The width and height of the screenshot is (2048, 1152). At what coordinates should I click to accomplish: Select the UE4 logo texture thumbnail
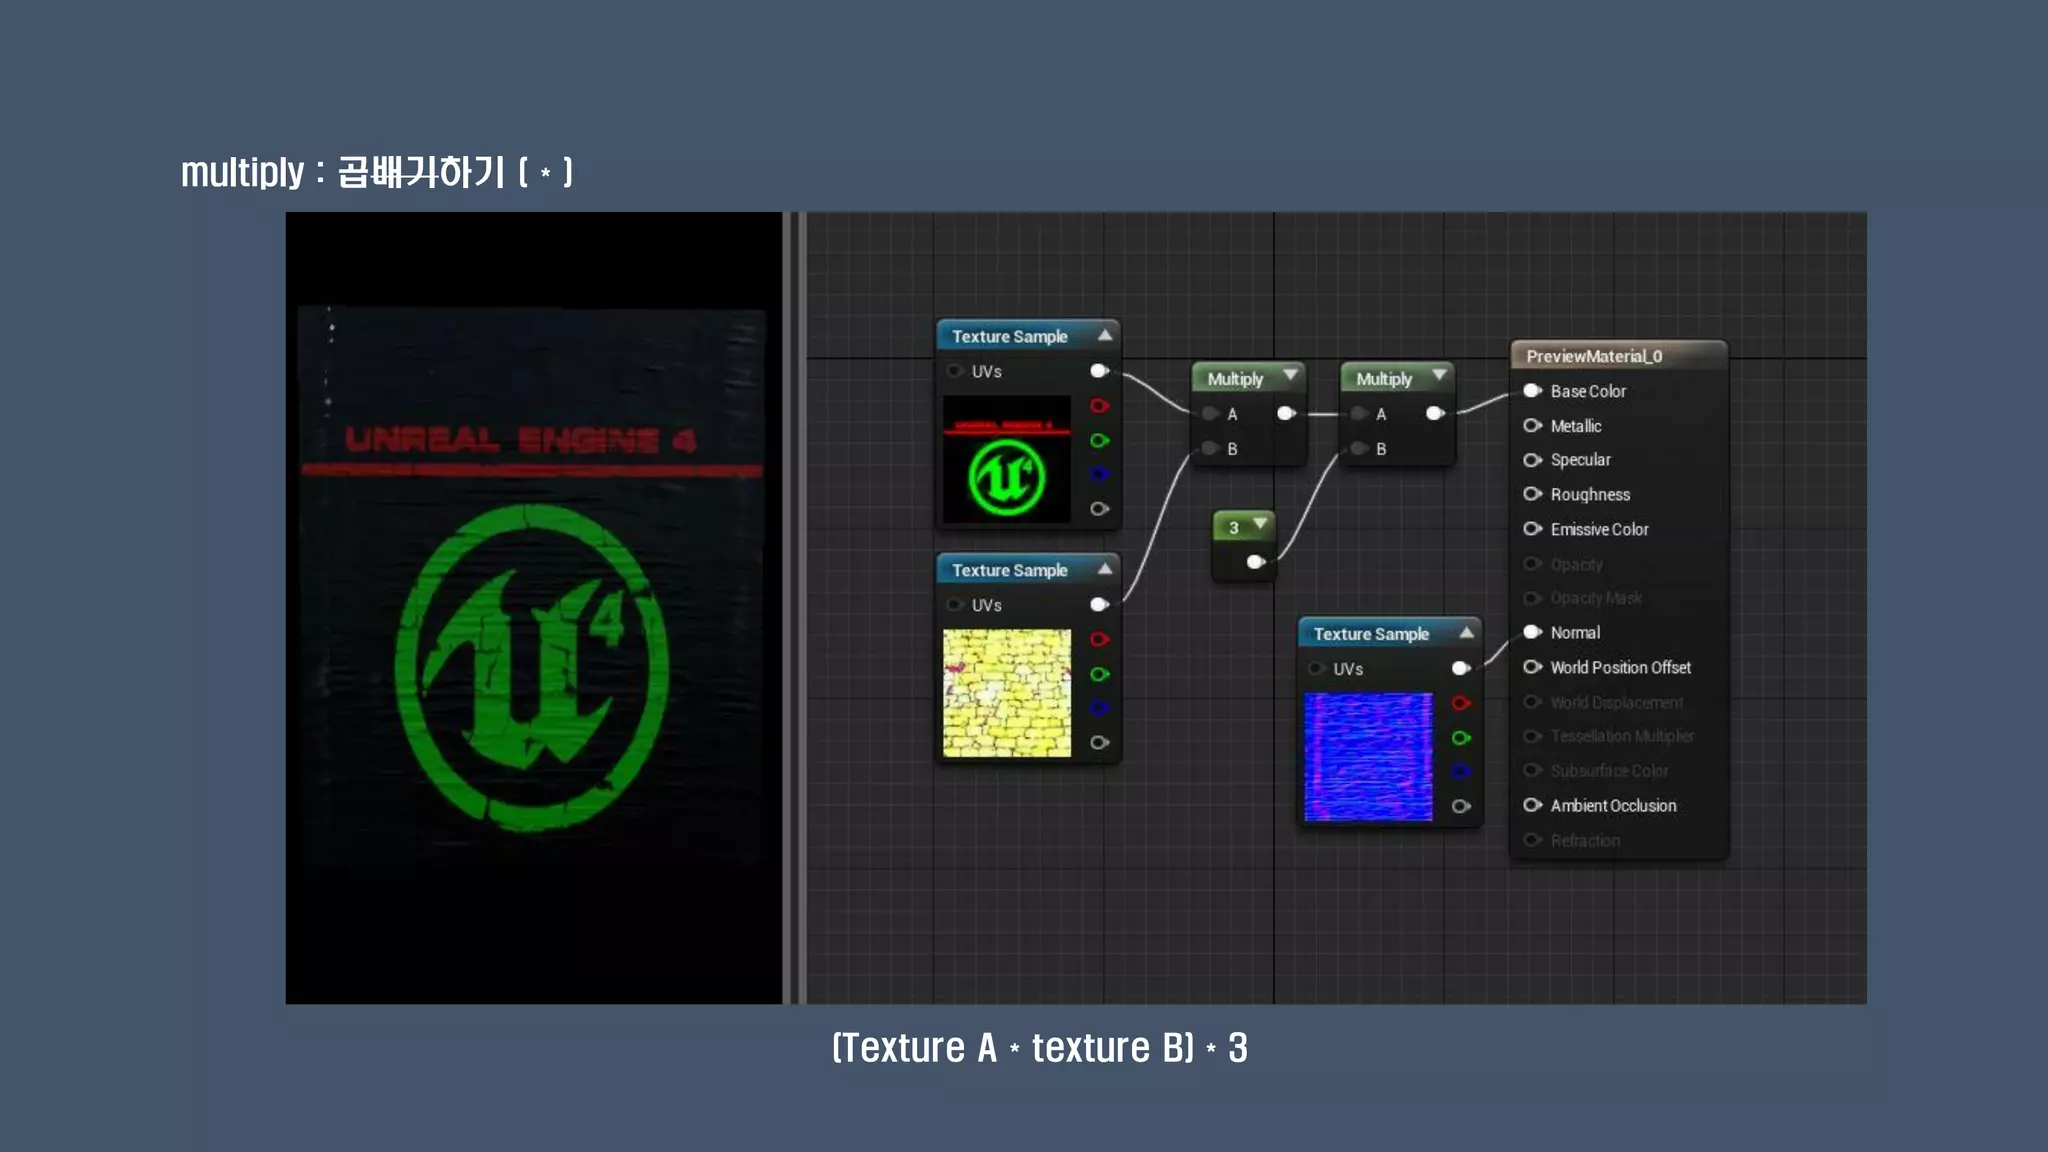pyautogui.click(x=1007, y=459)
